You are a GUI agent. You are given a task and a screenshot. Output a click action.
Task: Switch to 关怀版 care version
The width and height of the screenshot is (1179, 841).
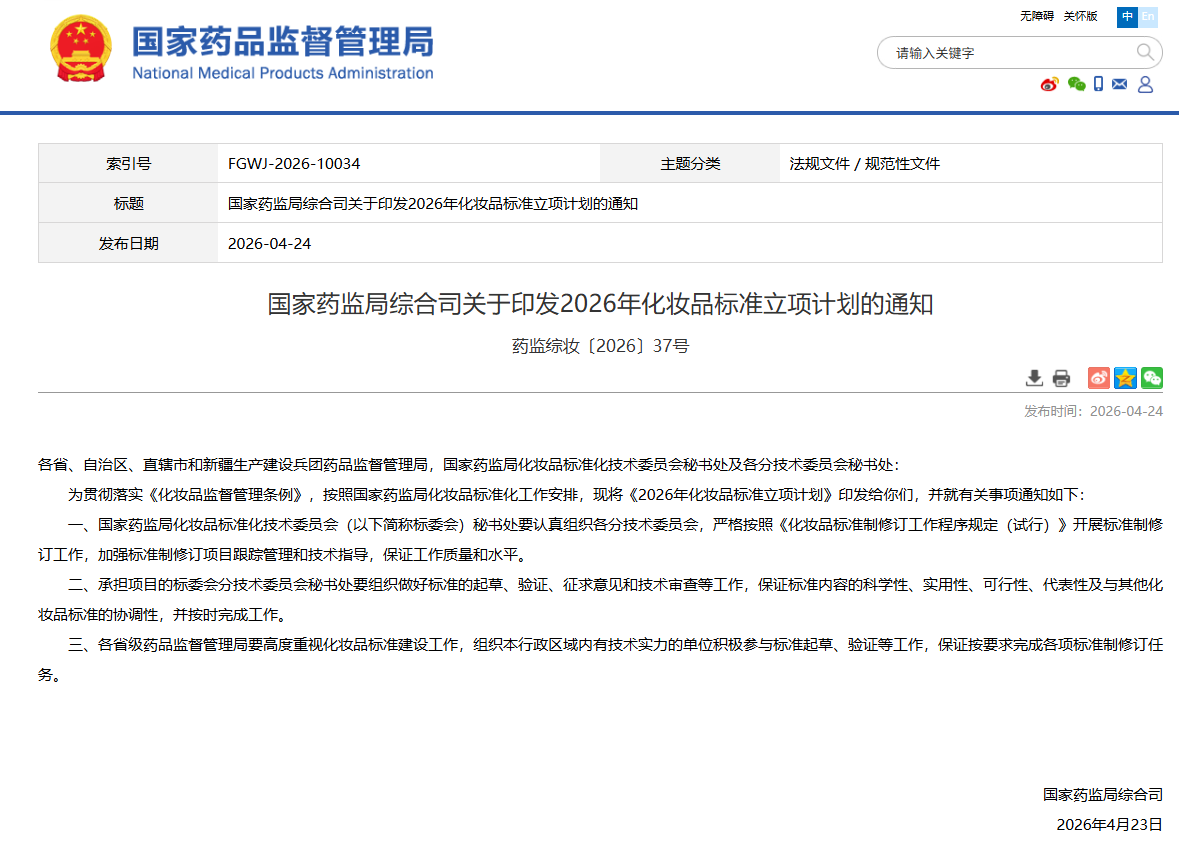click(x=1080, y=16)
